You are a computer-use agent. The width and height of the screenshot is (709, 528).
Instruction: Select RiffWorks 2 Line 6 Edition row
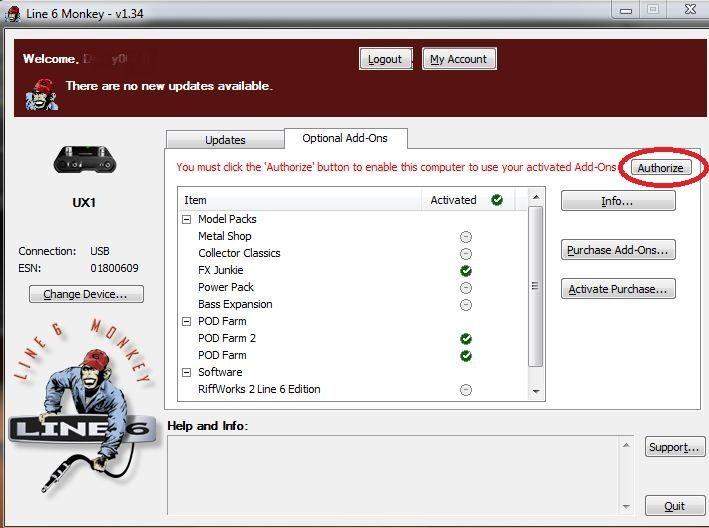point(353,390)
